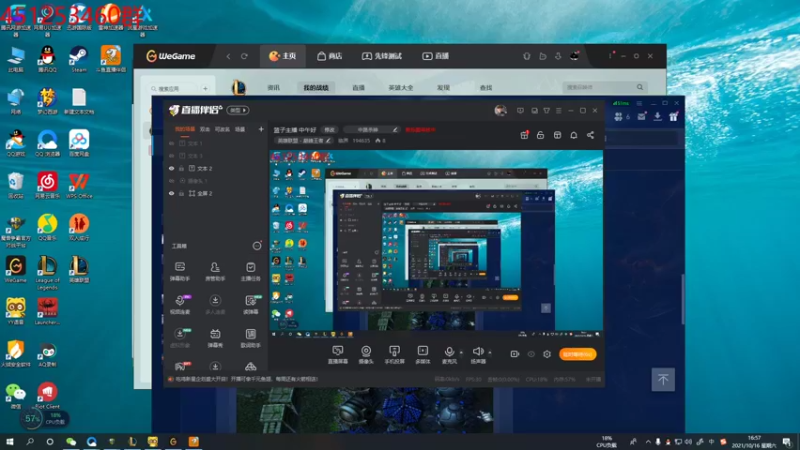
Task: Select 英雄大全 tab in WeGame
Action: 401,88
